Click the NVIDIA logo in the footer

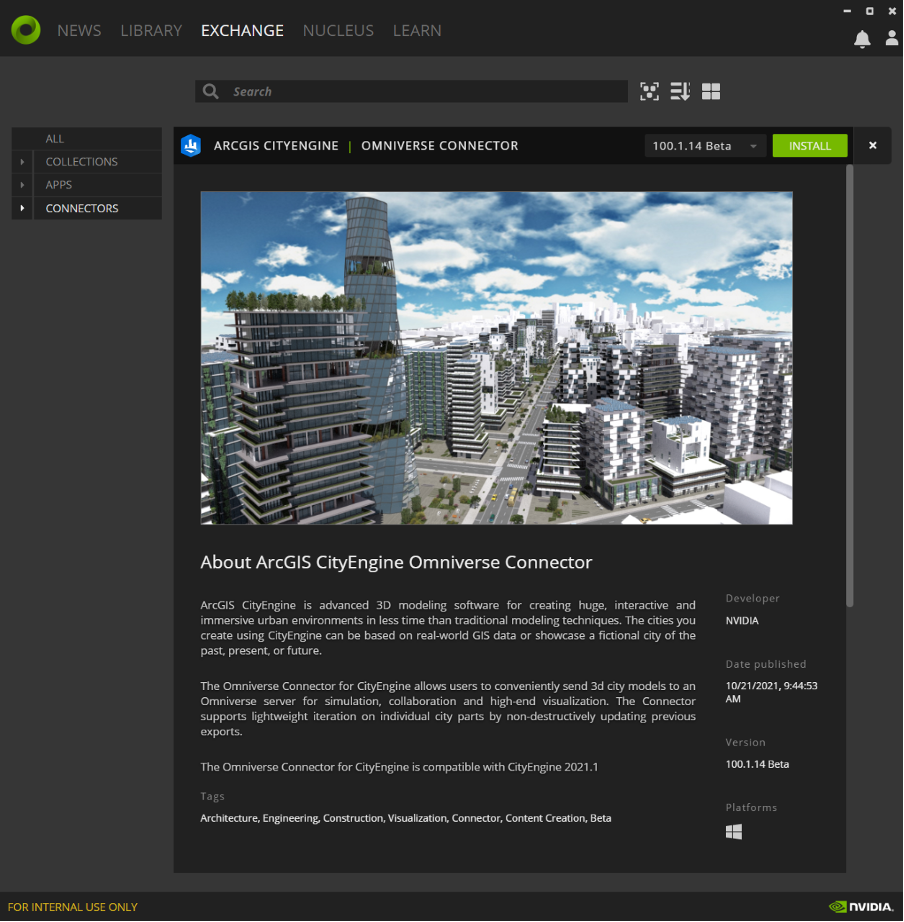[x=860, y=906]
